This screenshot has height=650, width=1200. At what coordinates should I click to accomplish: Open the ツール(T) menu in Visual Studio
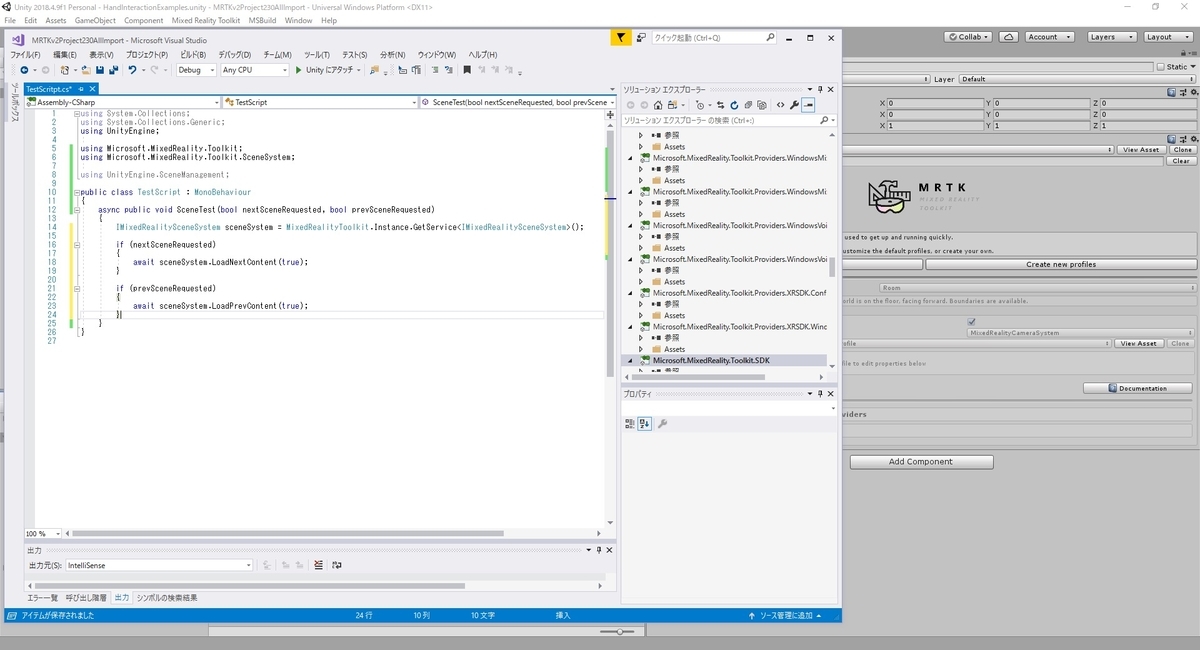[317, 55]
